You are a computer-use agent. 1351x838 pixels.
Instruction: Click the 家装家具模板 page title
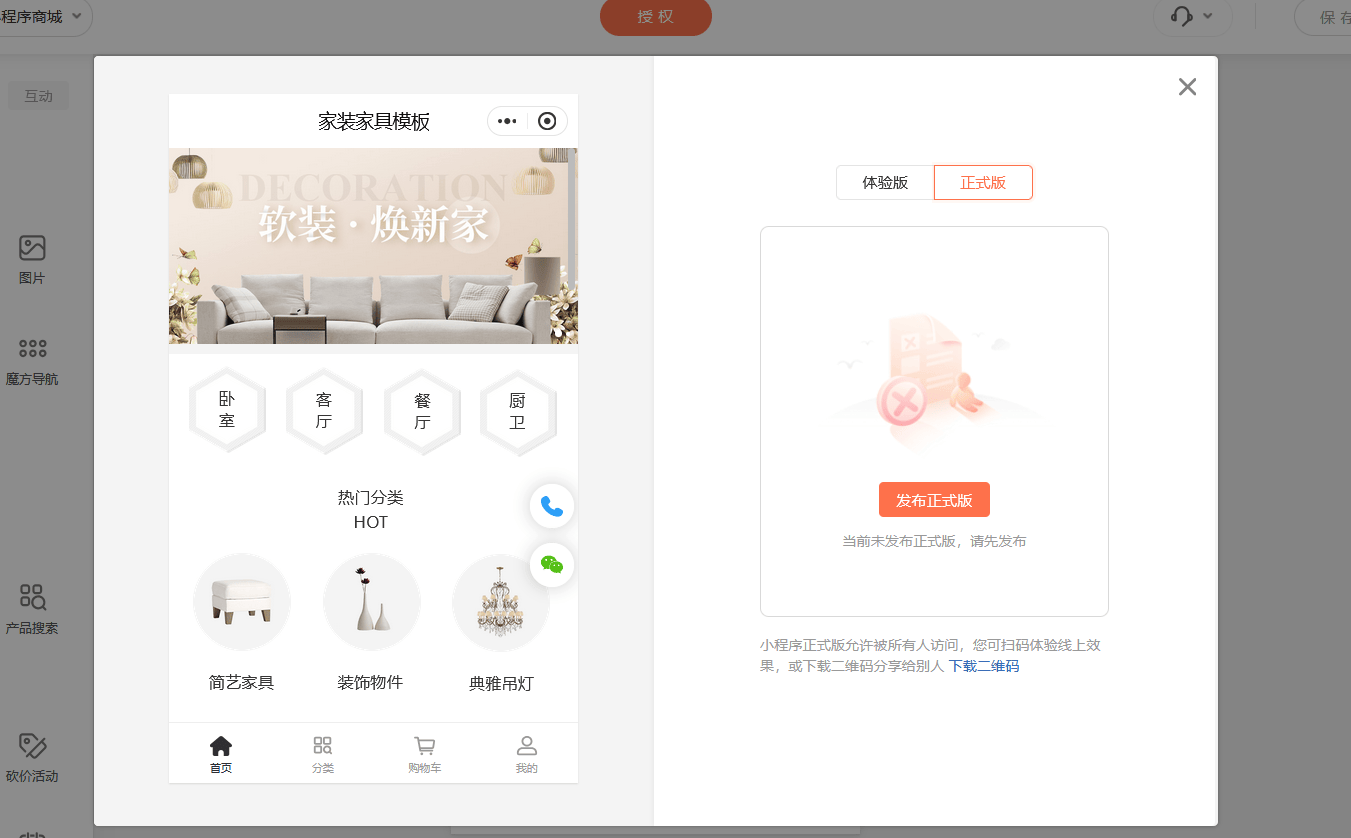tap(374, 121)
